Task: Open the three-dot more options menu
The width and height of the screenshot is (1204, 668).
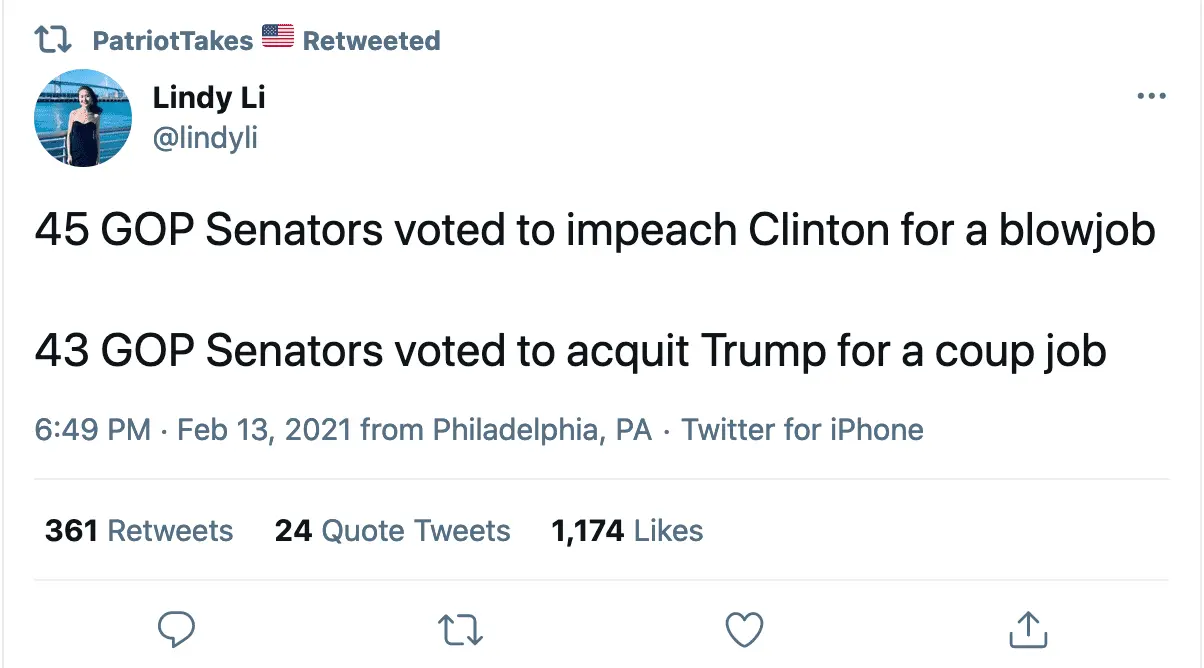Action: click(1152, 97)
